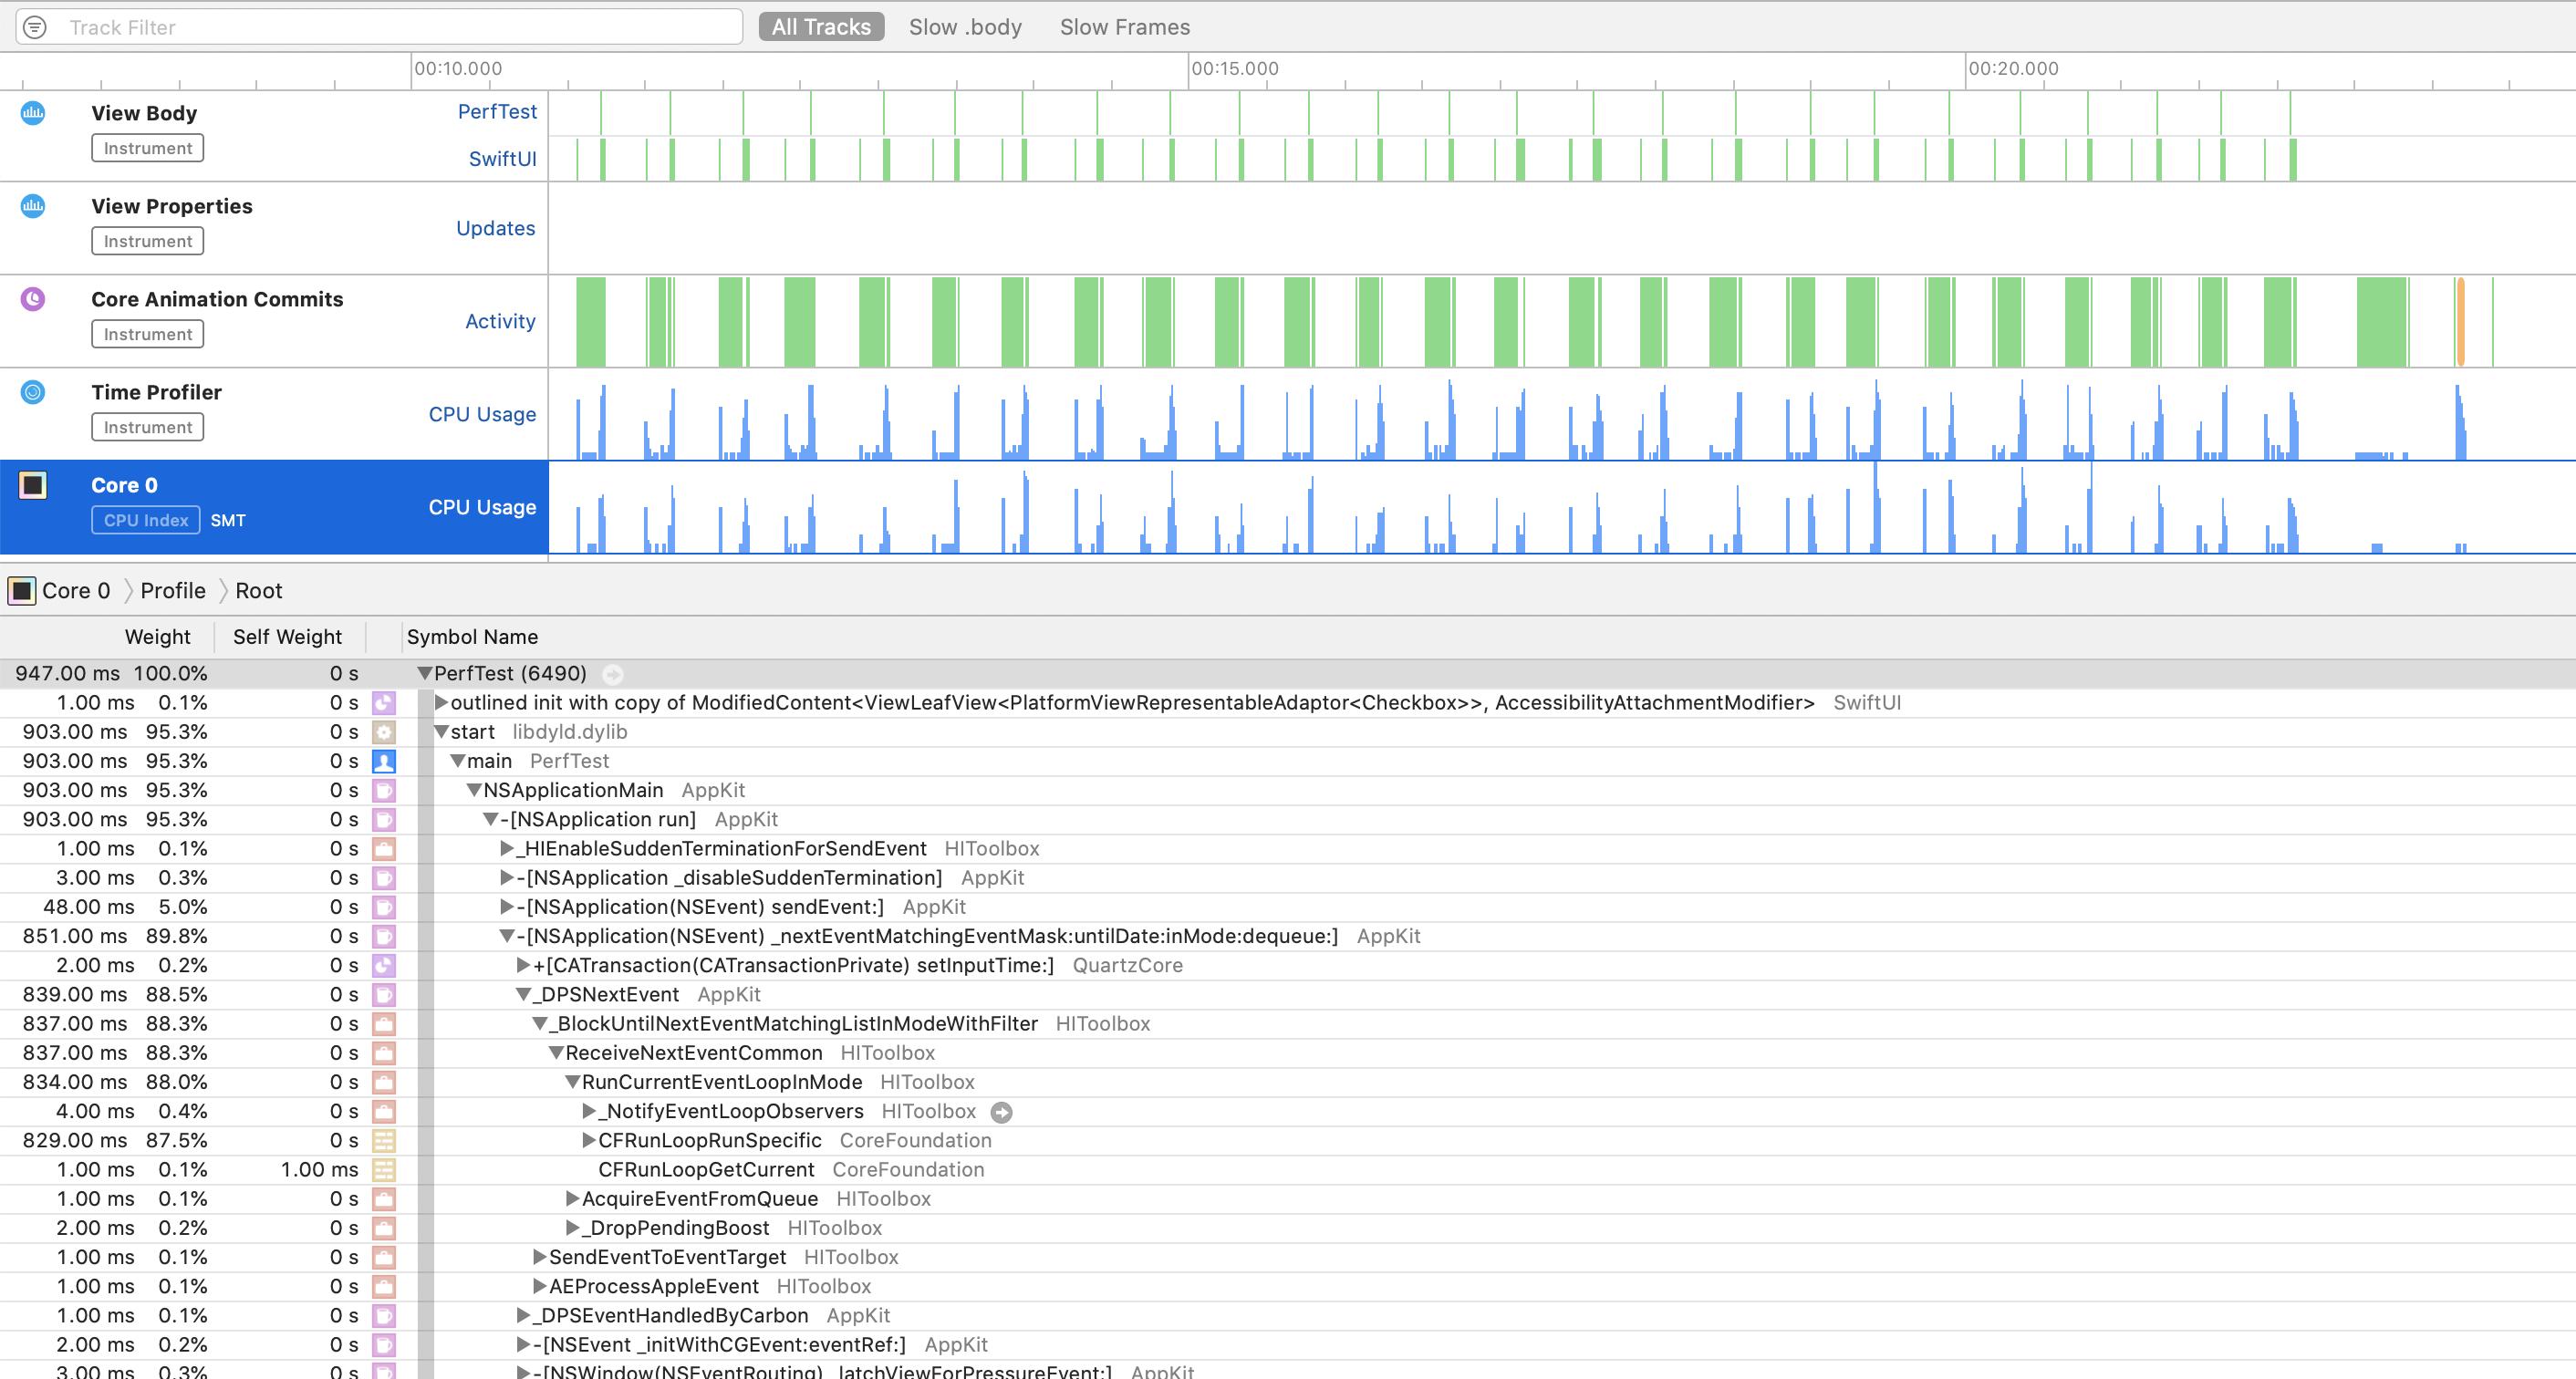The width and height of the screenshot is (2576, 1379).
Task: Click arrow icon beside _NotifyEventLoopObservers
Action: (x=1001, y=1112)
